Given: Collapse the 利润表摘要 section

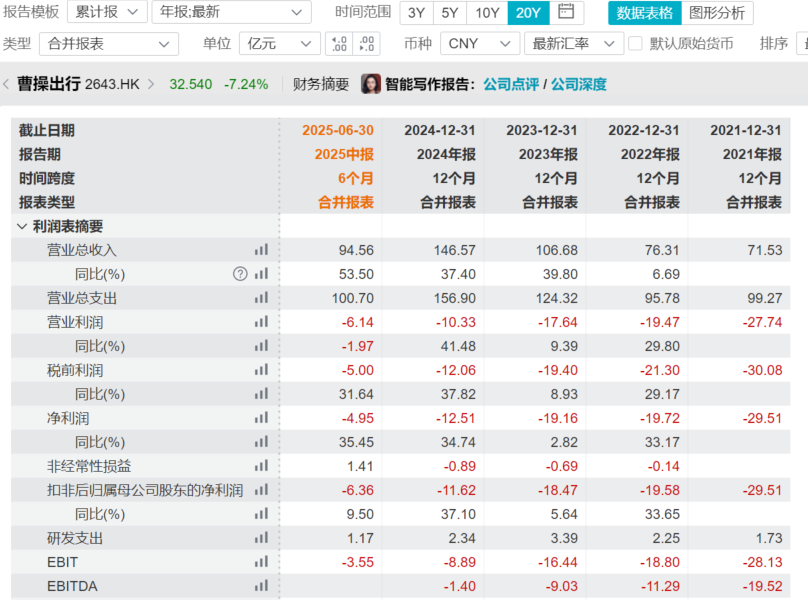Looking at the screenshot, I should [x=22, y=227].
